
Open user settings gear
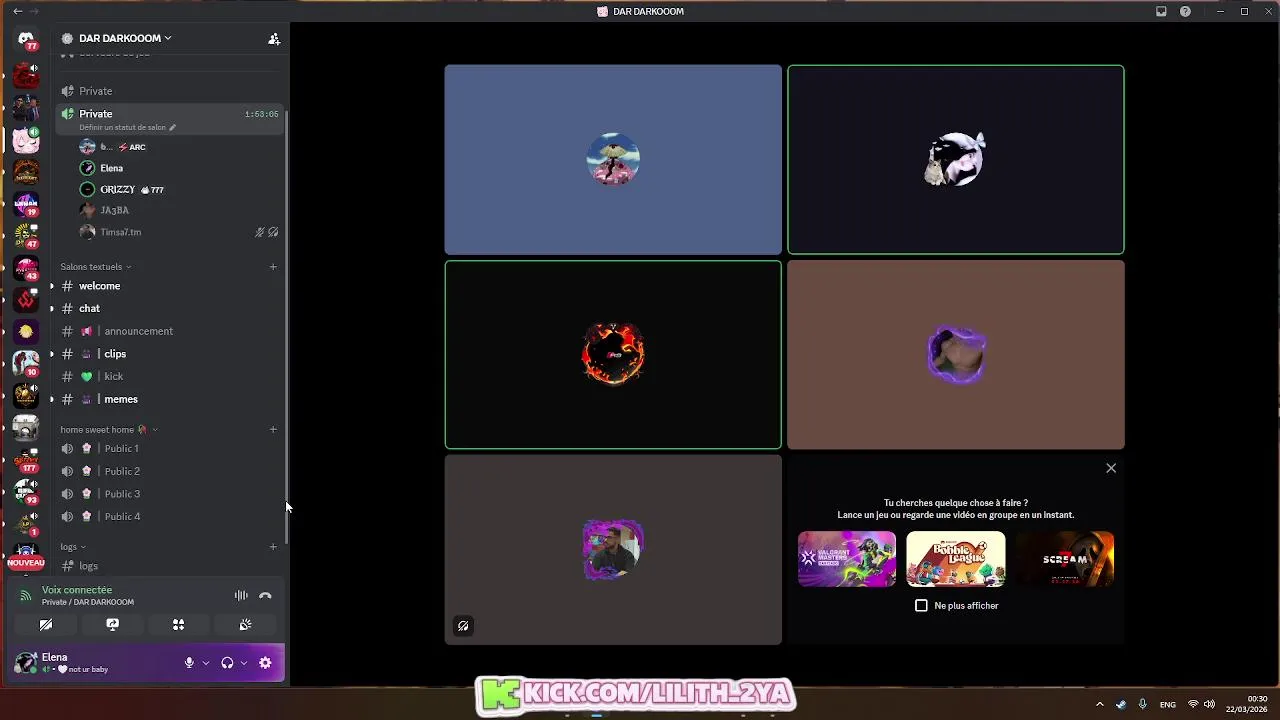coord(265,663)
